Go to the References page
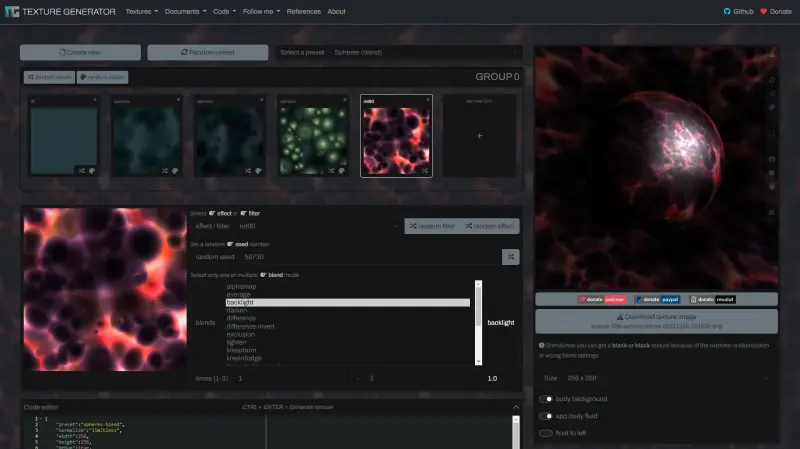Screen dimensions: 800x449 [x=304, y=11]
